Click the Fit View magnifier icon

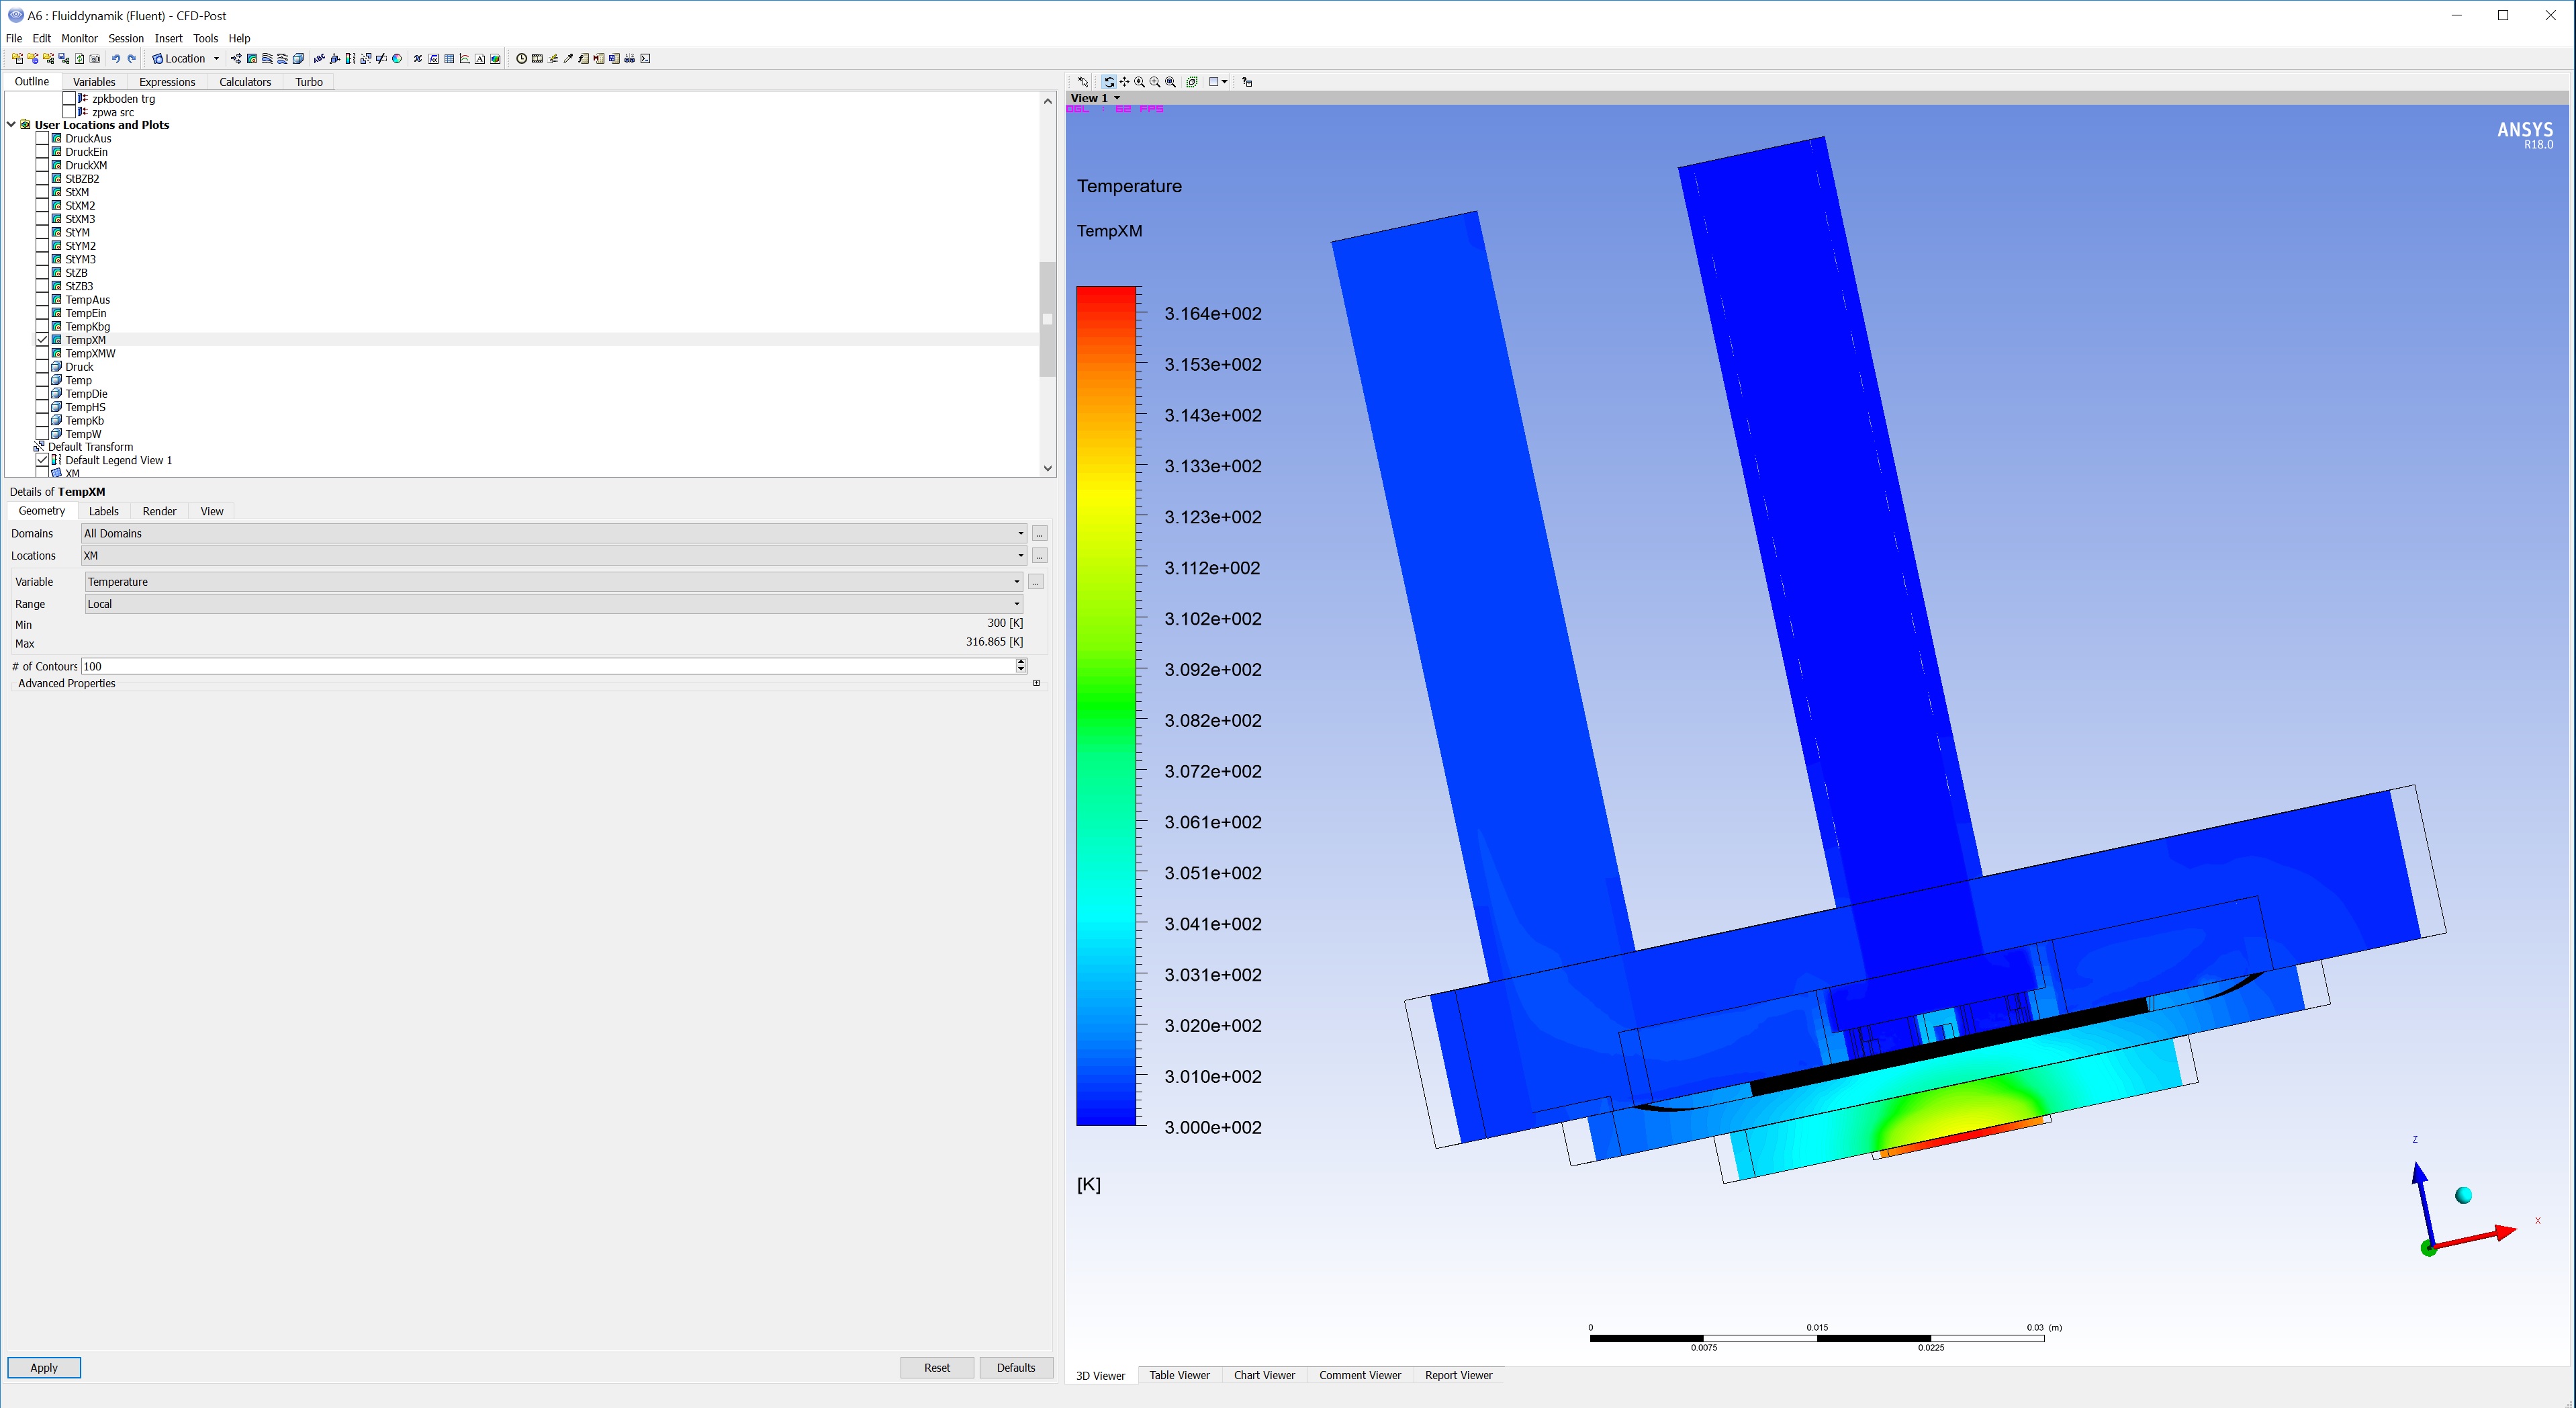click(x=1170, y=82)
